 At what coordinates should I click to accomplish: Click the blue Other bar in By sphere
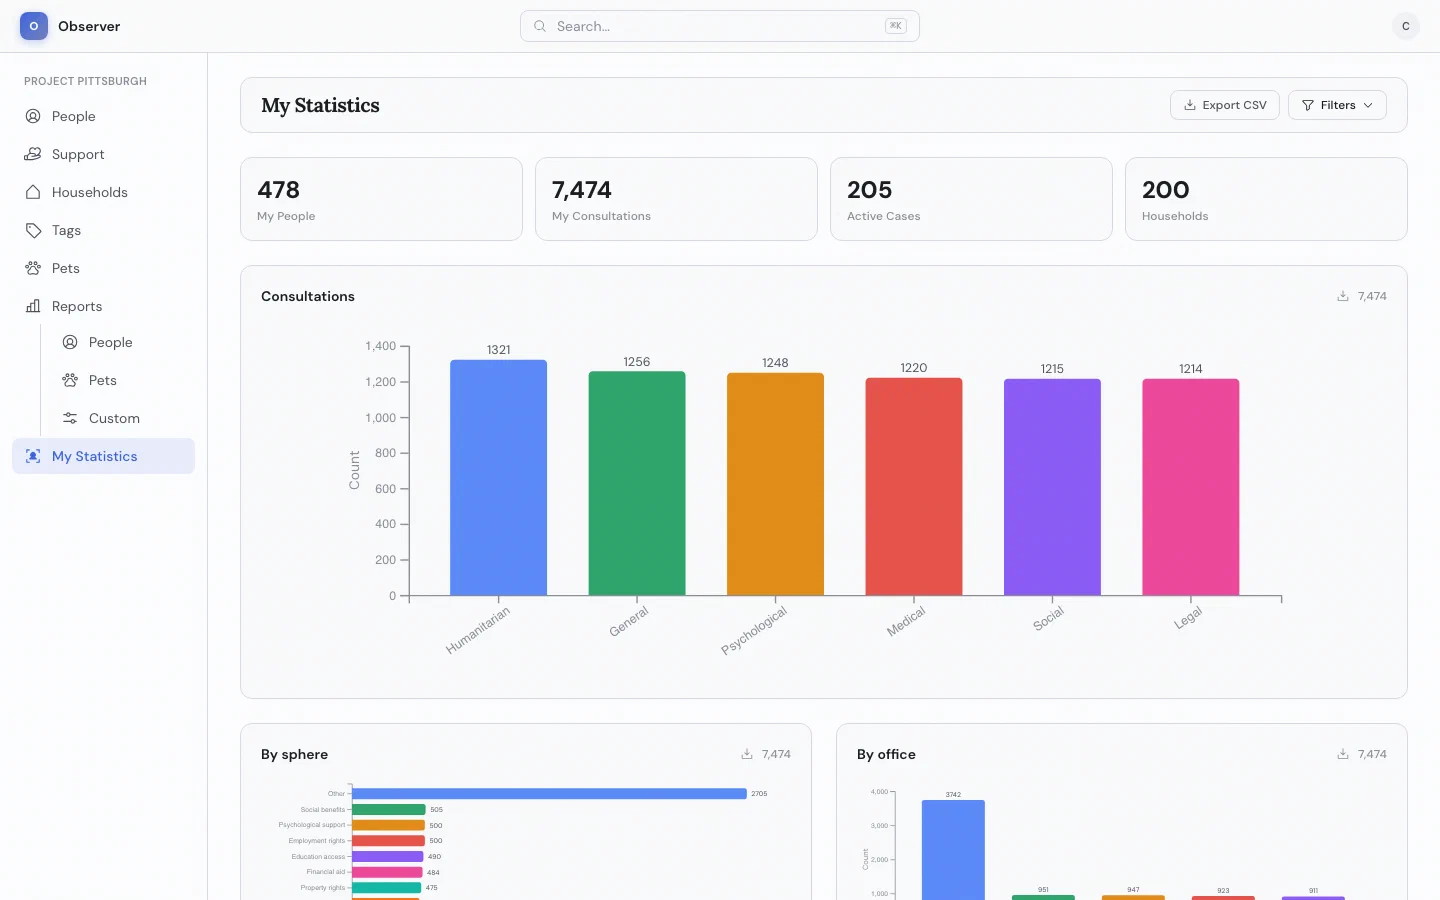(x=549, y=794)
